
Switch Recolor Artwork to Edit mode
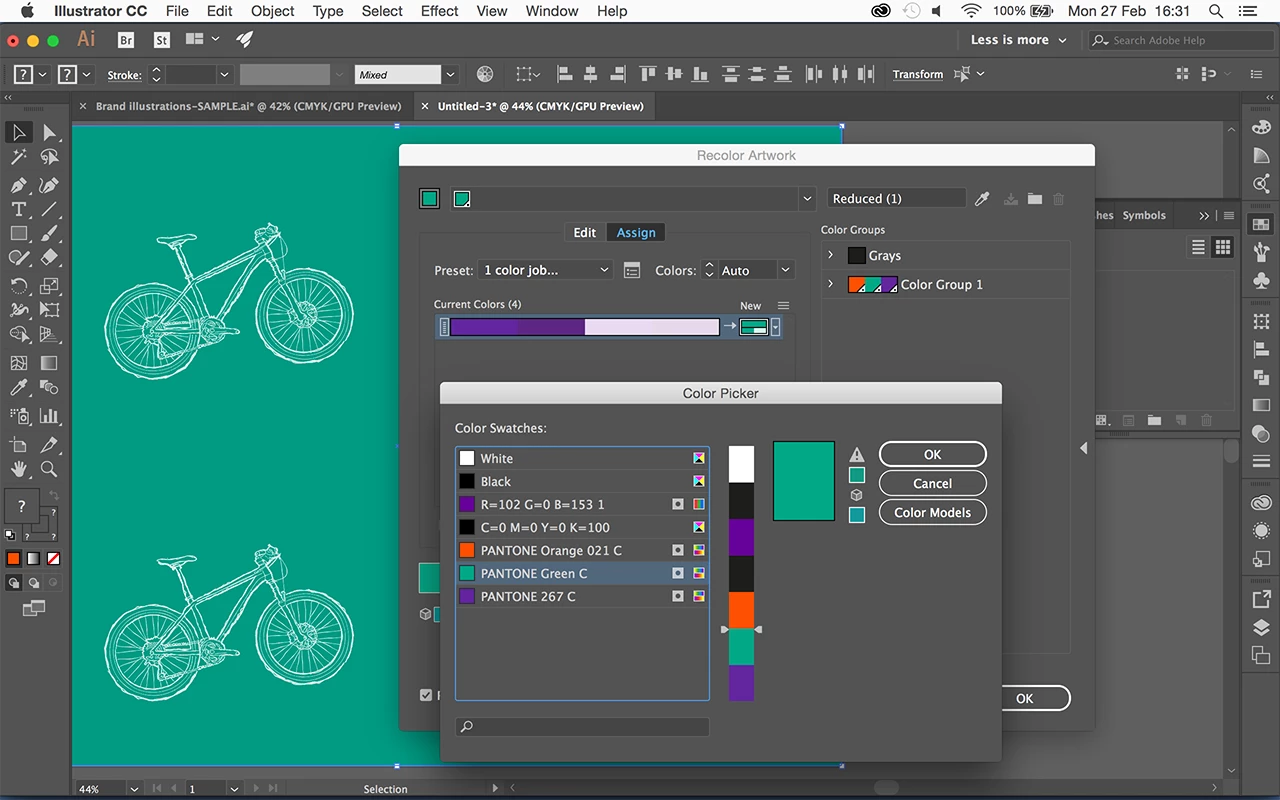585,232
